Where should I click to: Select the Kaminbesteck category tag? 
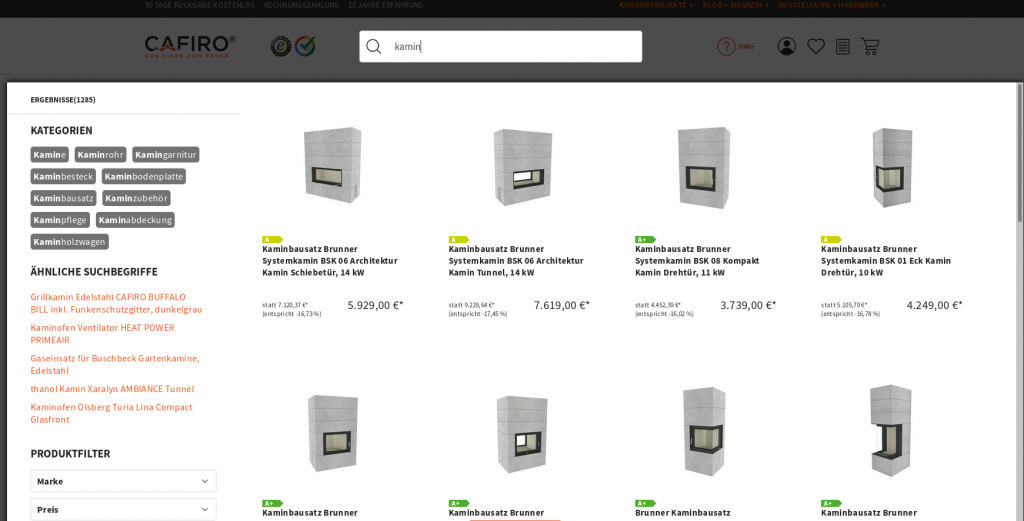[x=63, y=176]
